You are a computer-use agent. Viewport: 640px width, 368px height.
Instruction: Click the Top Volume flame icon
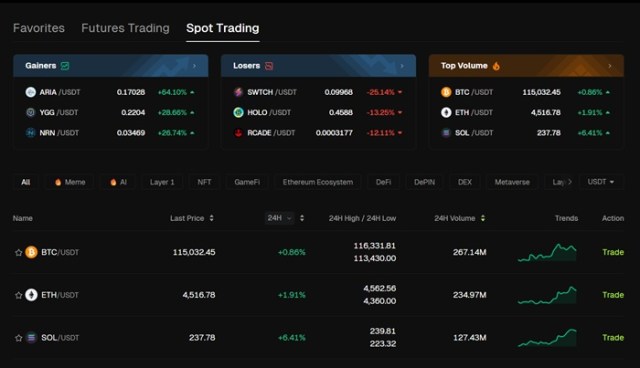[496, 66]
